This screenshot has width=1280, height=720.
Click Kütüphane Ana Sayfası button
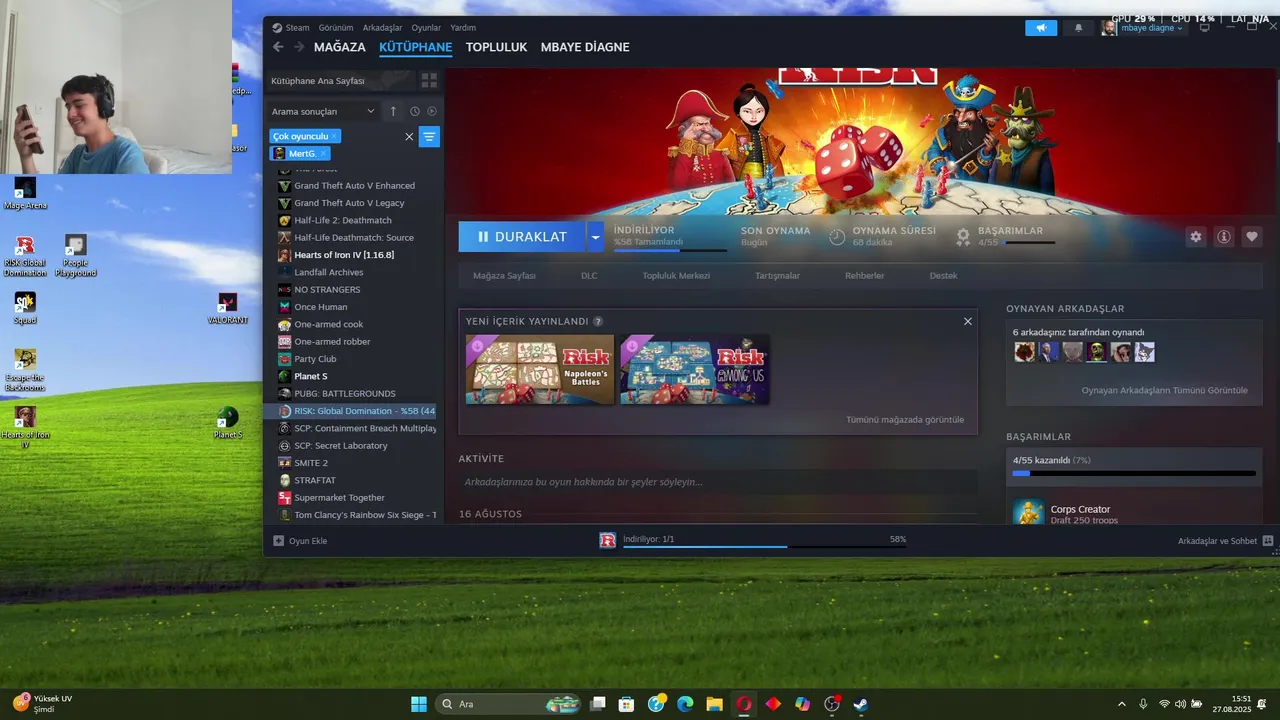pos(340,81)
